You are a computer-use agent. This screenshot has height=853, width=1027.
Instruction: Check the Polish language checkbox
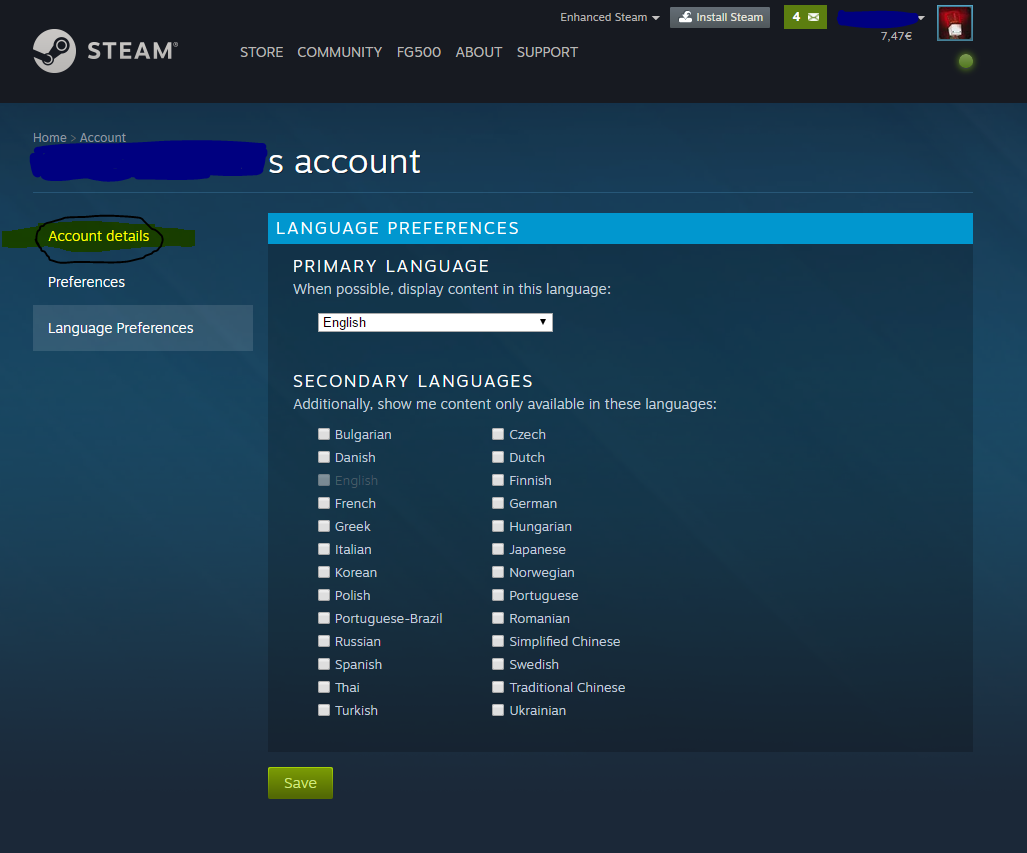[x=324, y=595]
